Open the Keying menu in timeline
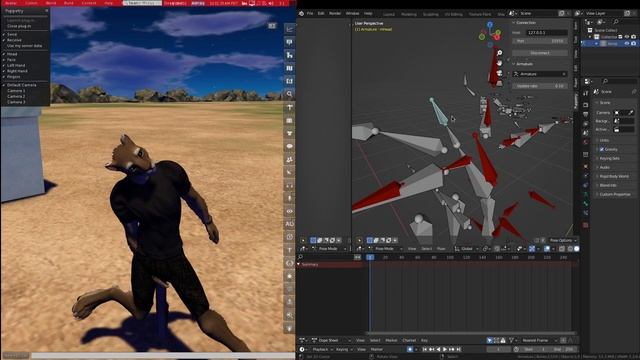The height and width of the screenshot is (360, 640). point(344,349)
